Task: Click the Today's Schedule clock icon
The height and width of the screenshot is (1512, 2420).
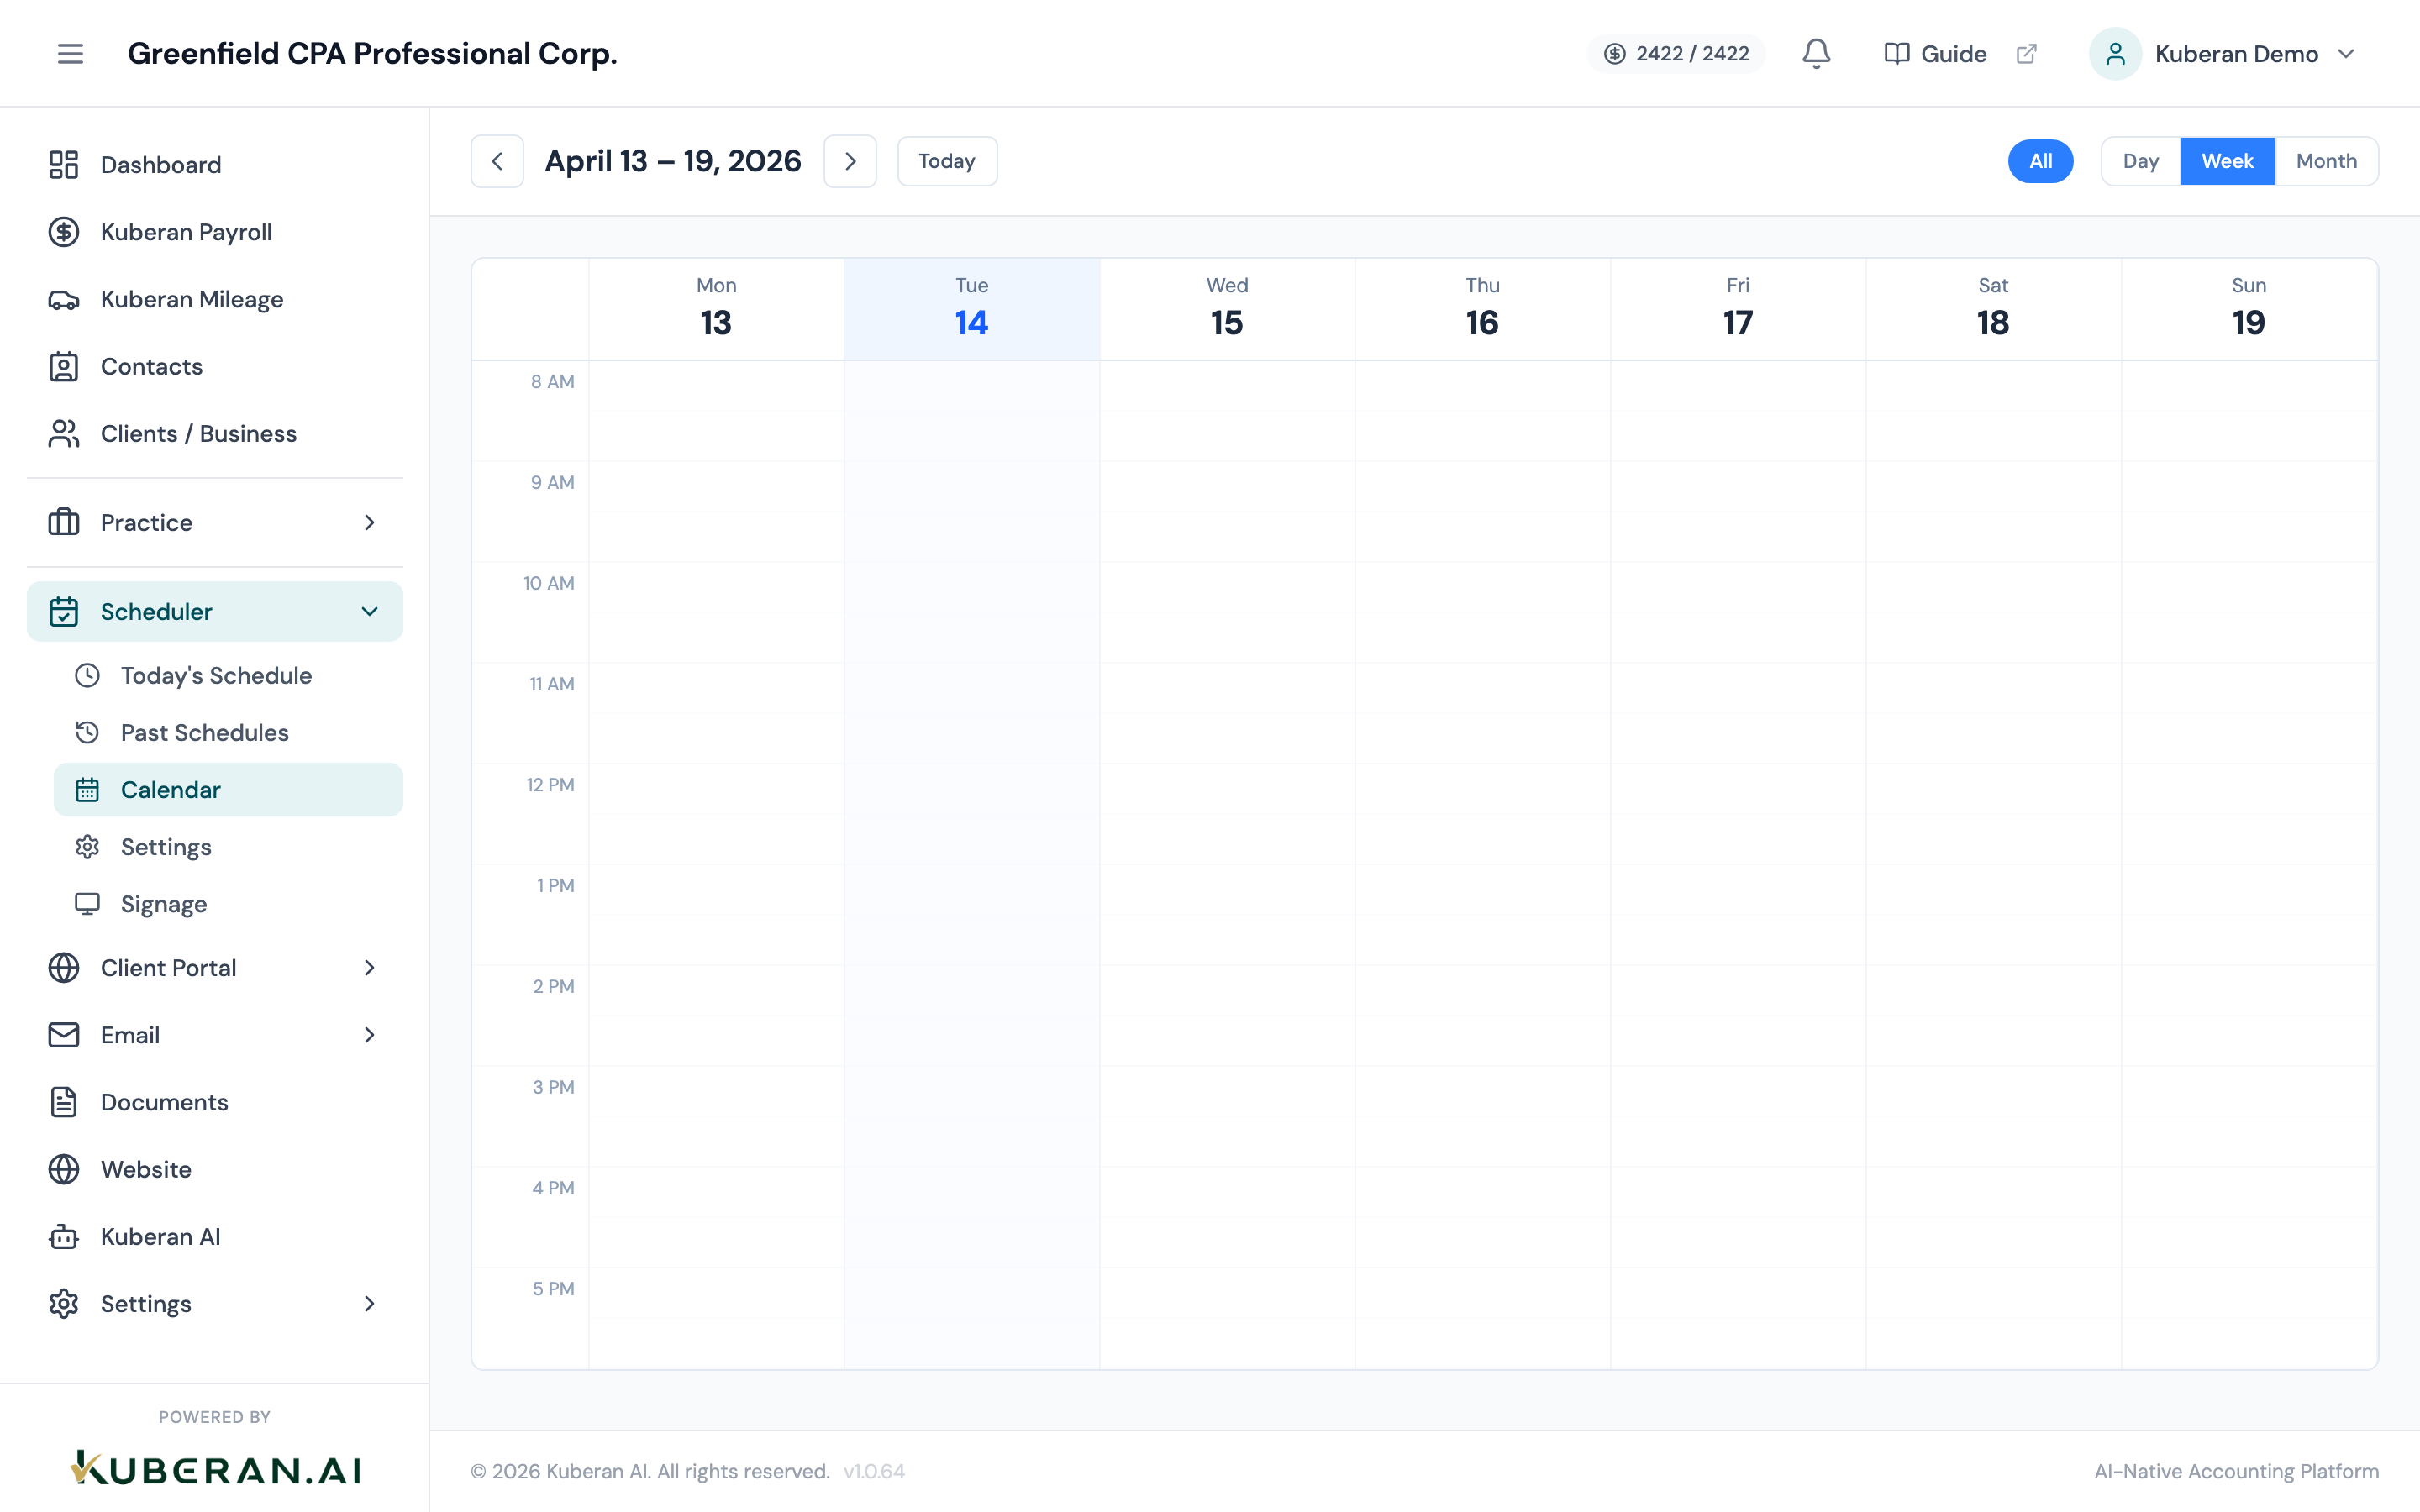Action: click(87, 675)
